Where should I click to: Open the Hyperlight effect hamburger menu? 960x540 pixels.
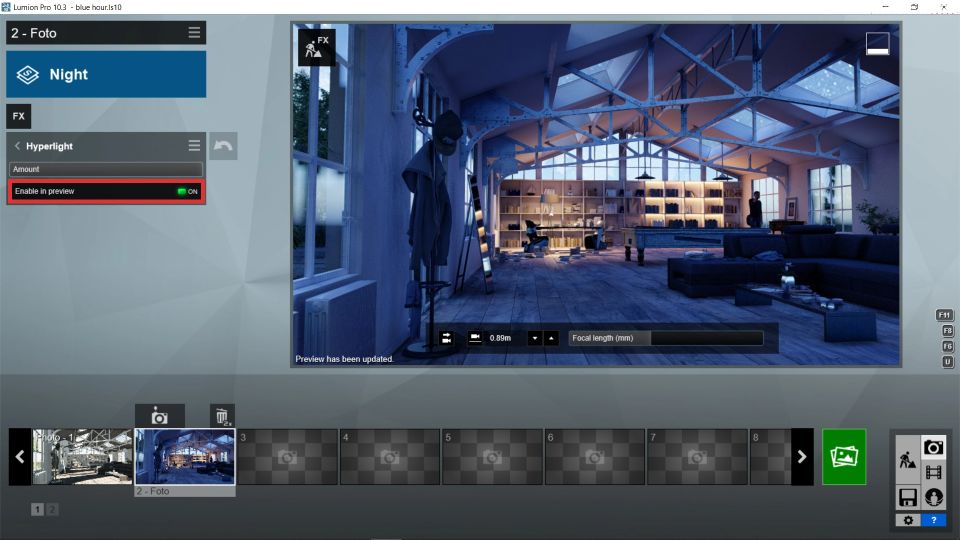[194, 146]
